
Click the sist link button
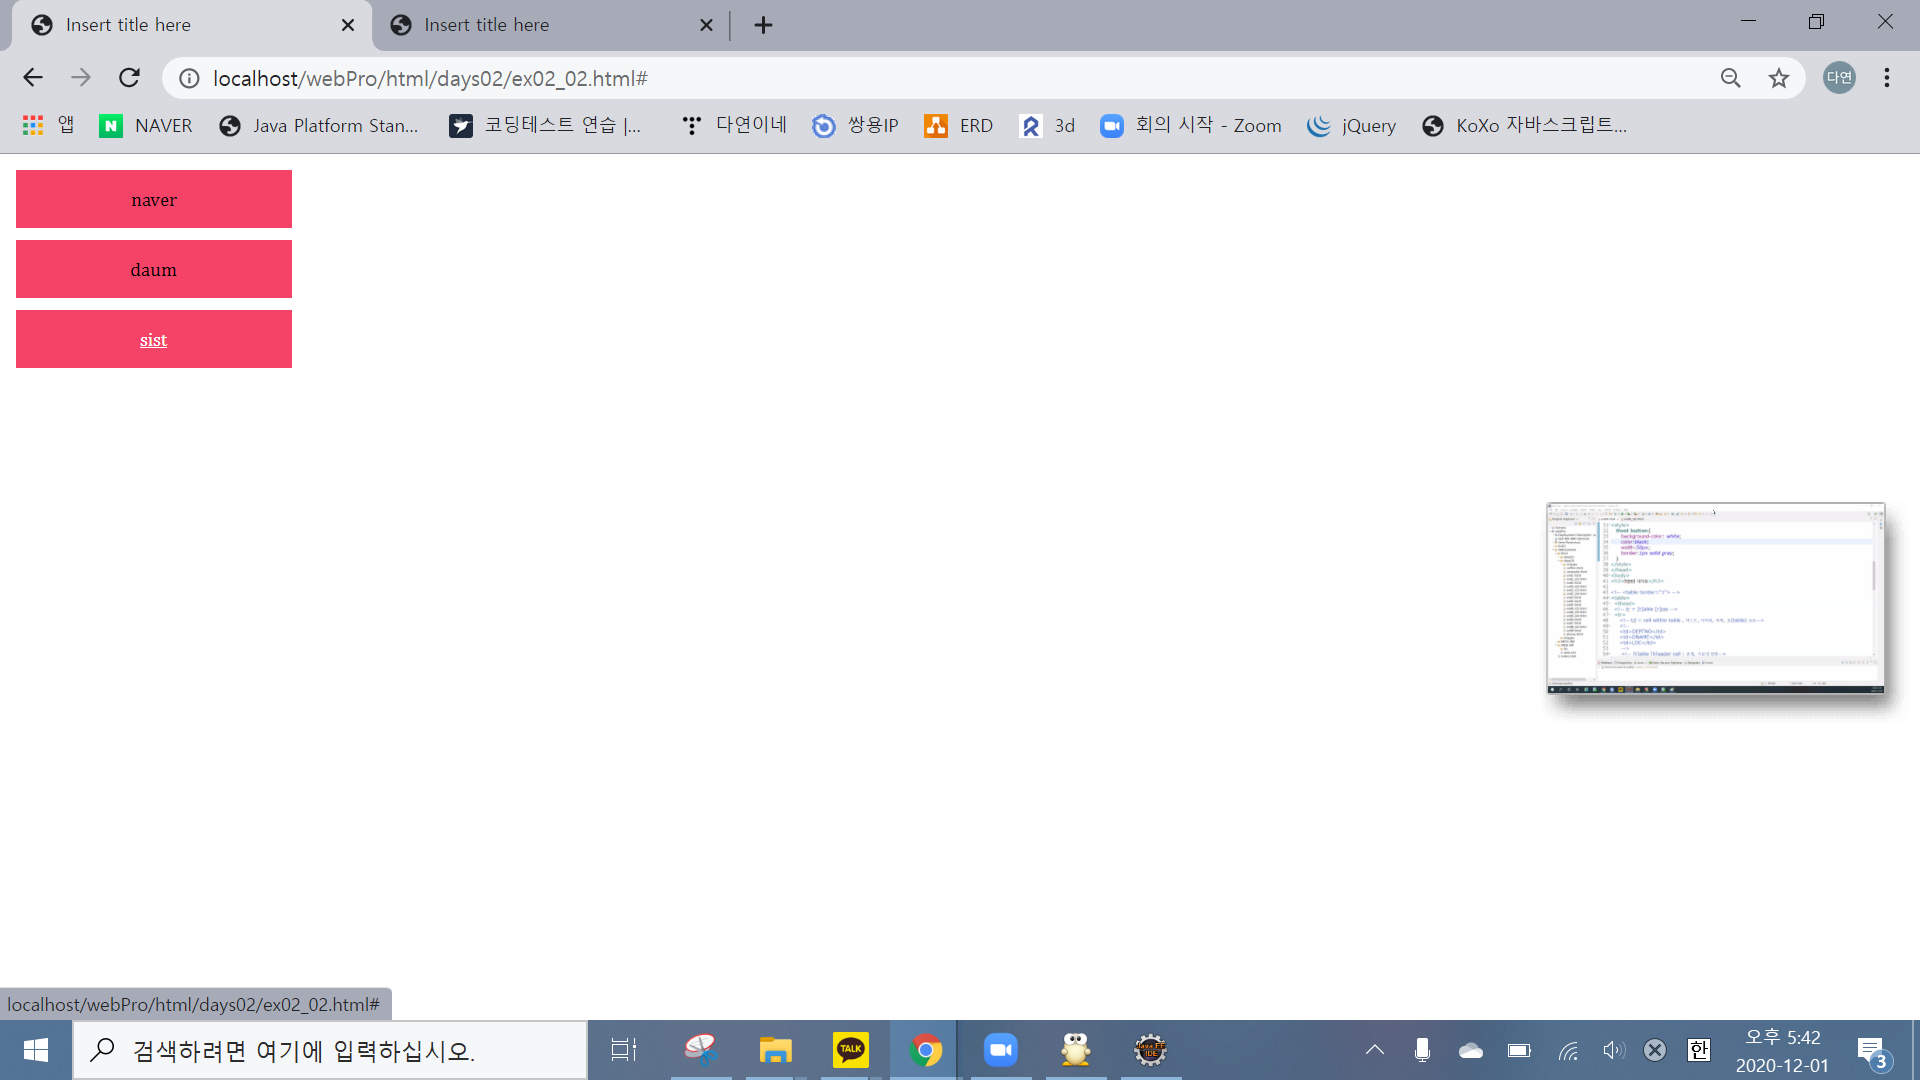[x=154, y=339]
